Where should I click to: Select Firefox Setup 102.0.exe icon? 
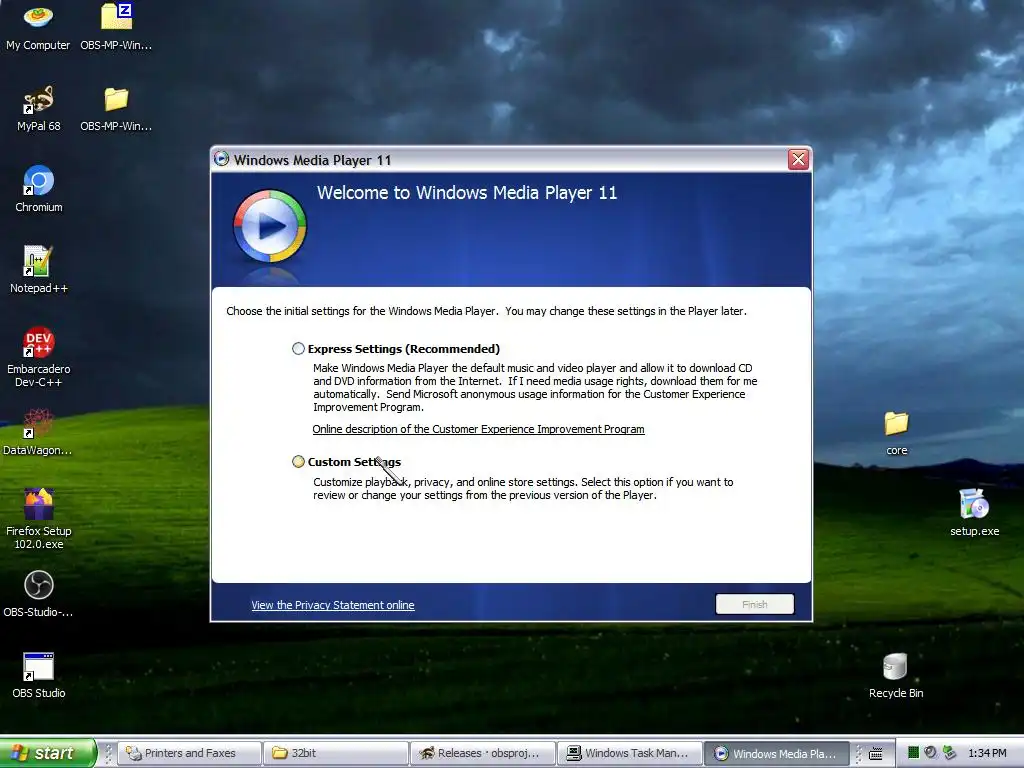[39, 519]
